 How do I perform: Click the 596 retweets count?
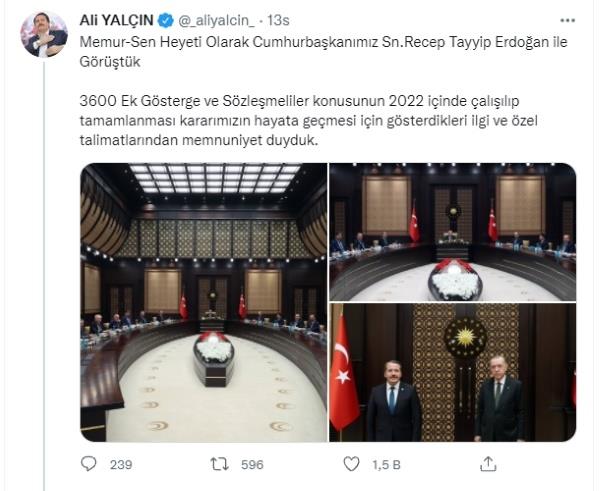click(x=252, y=465)
